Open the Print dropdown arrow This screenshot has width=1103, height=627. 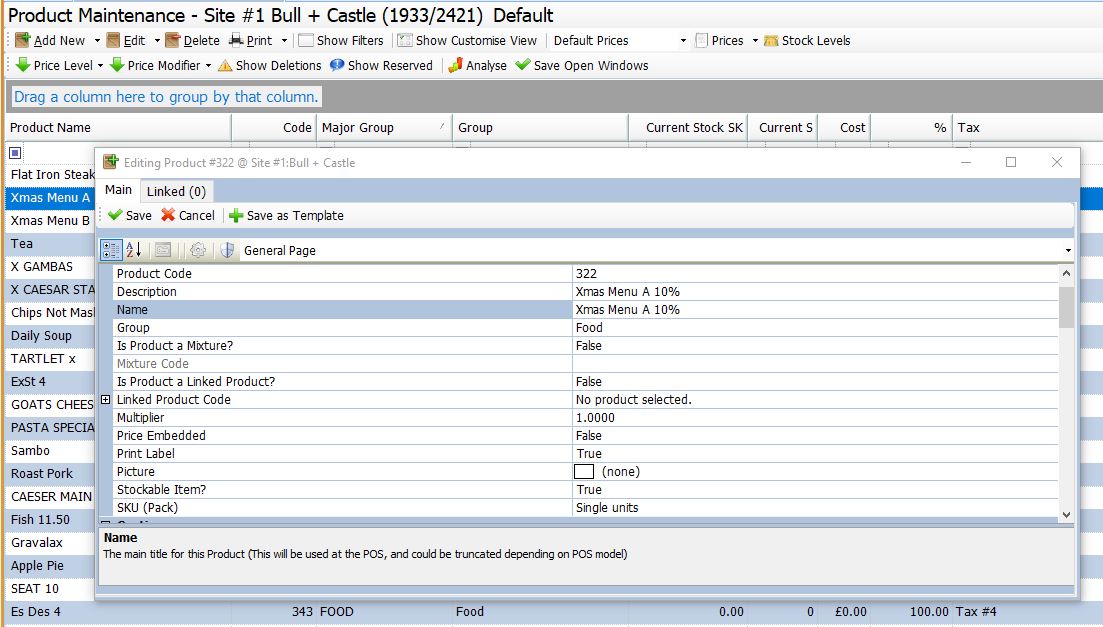coord(284,41)
